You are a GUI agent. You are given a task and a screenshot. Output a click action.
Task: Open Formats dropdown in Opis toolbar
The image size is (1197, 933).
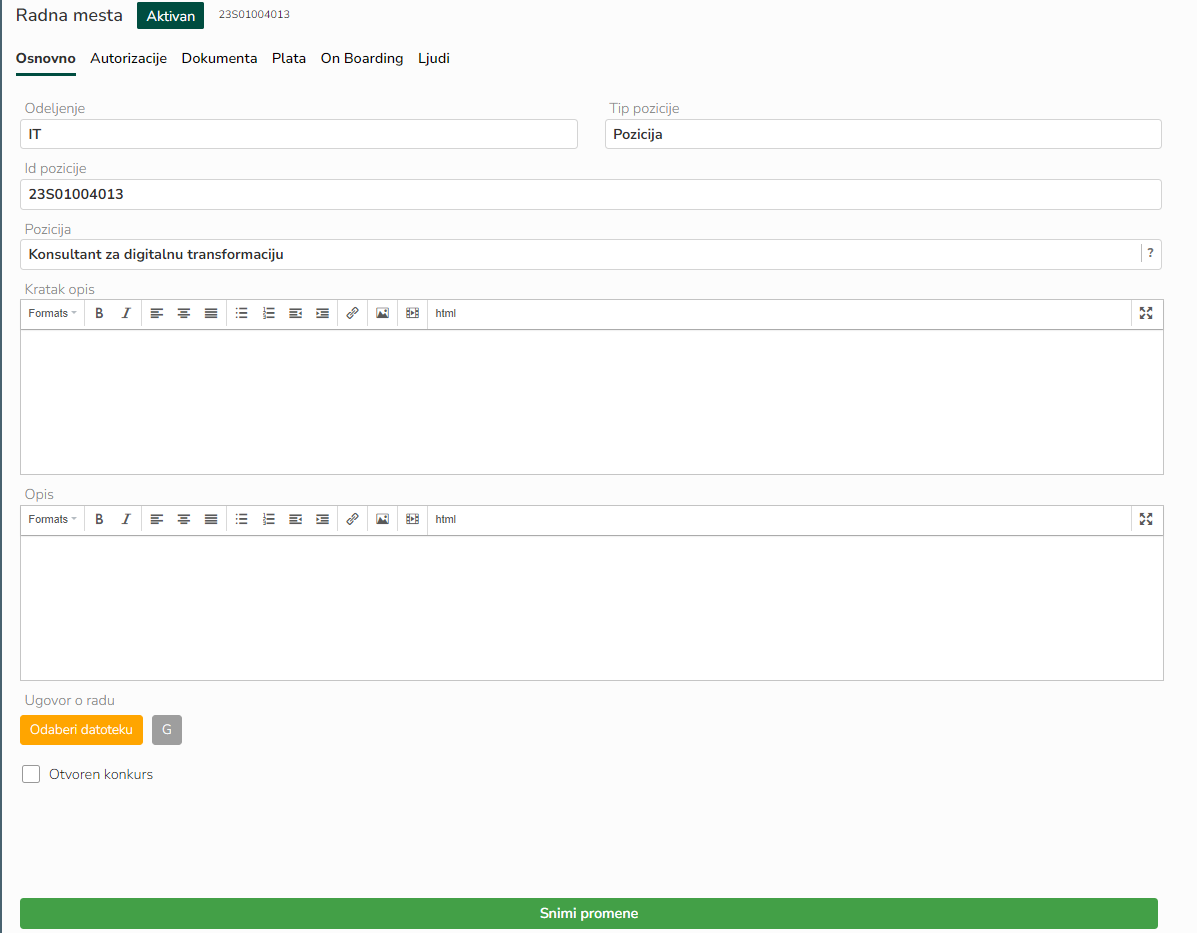(x=52, y=519)
